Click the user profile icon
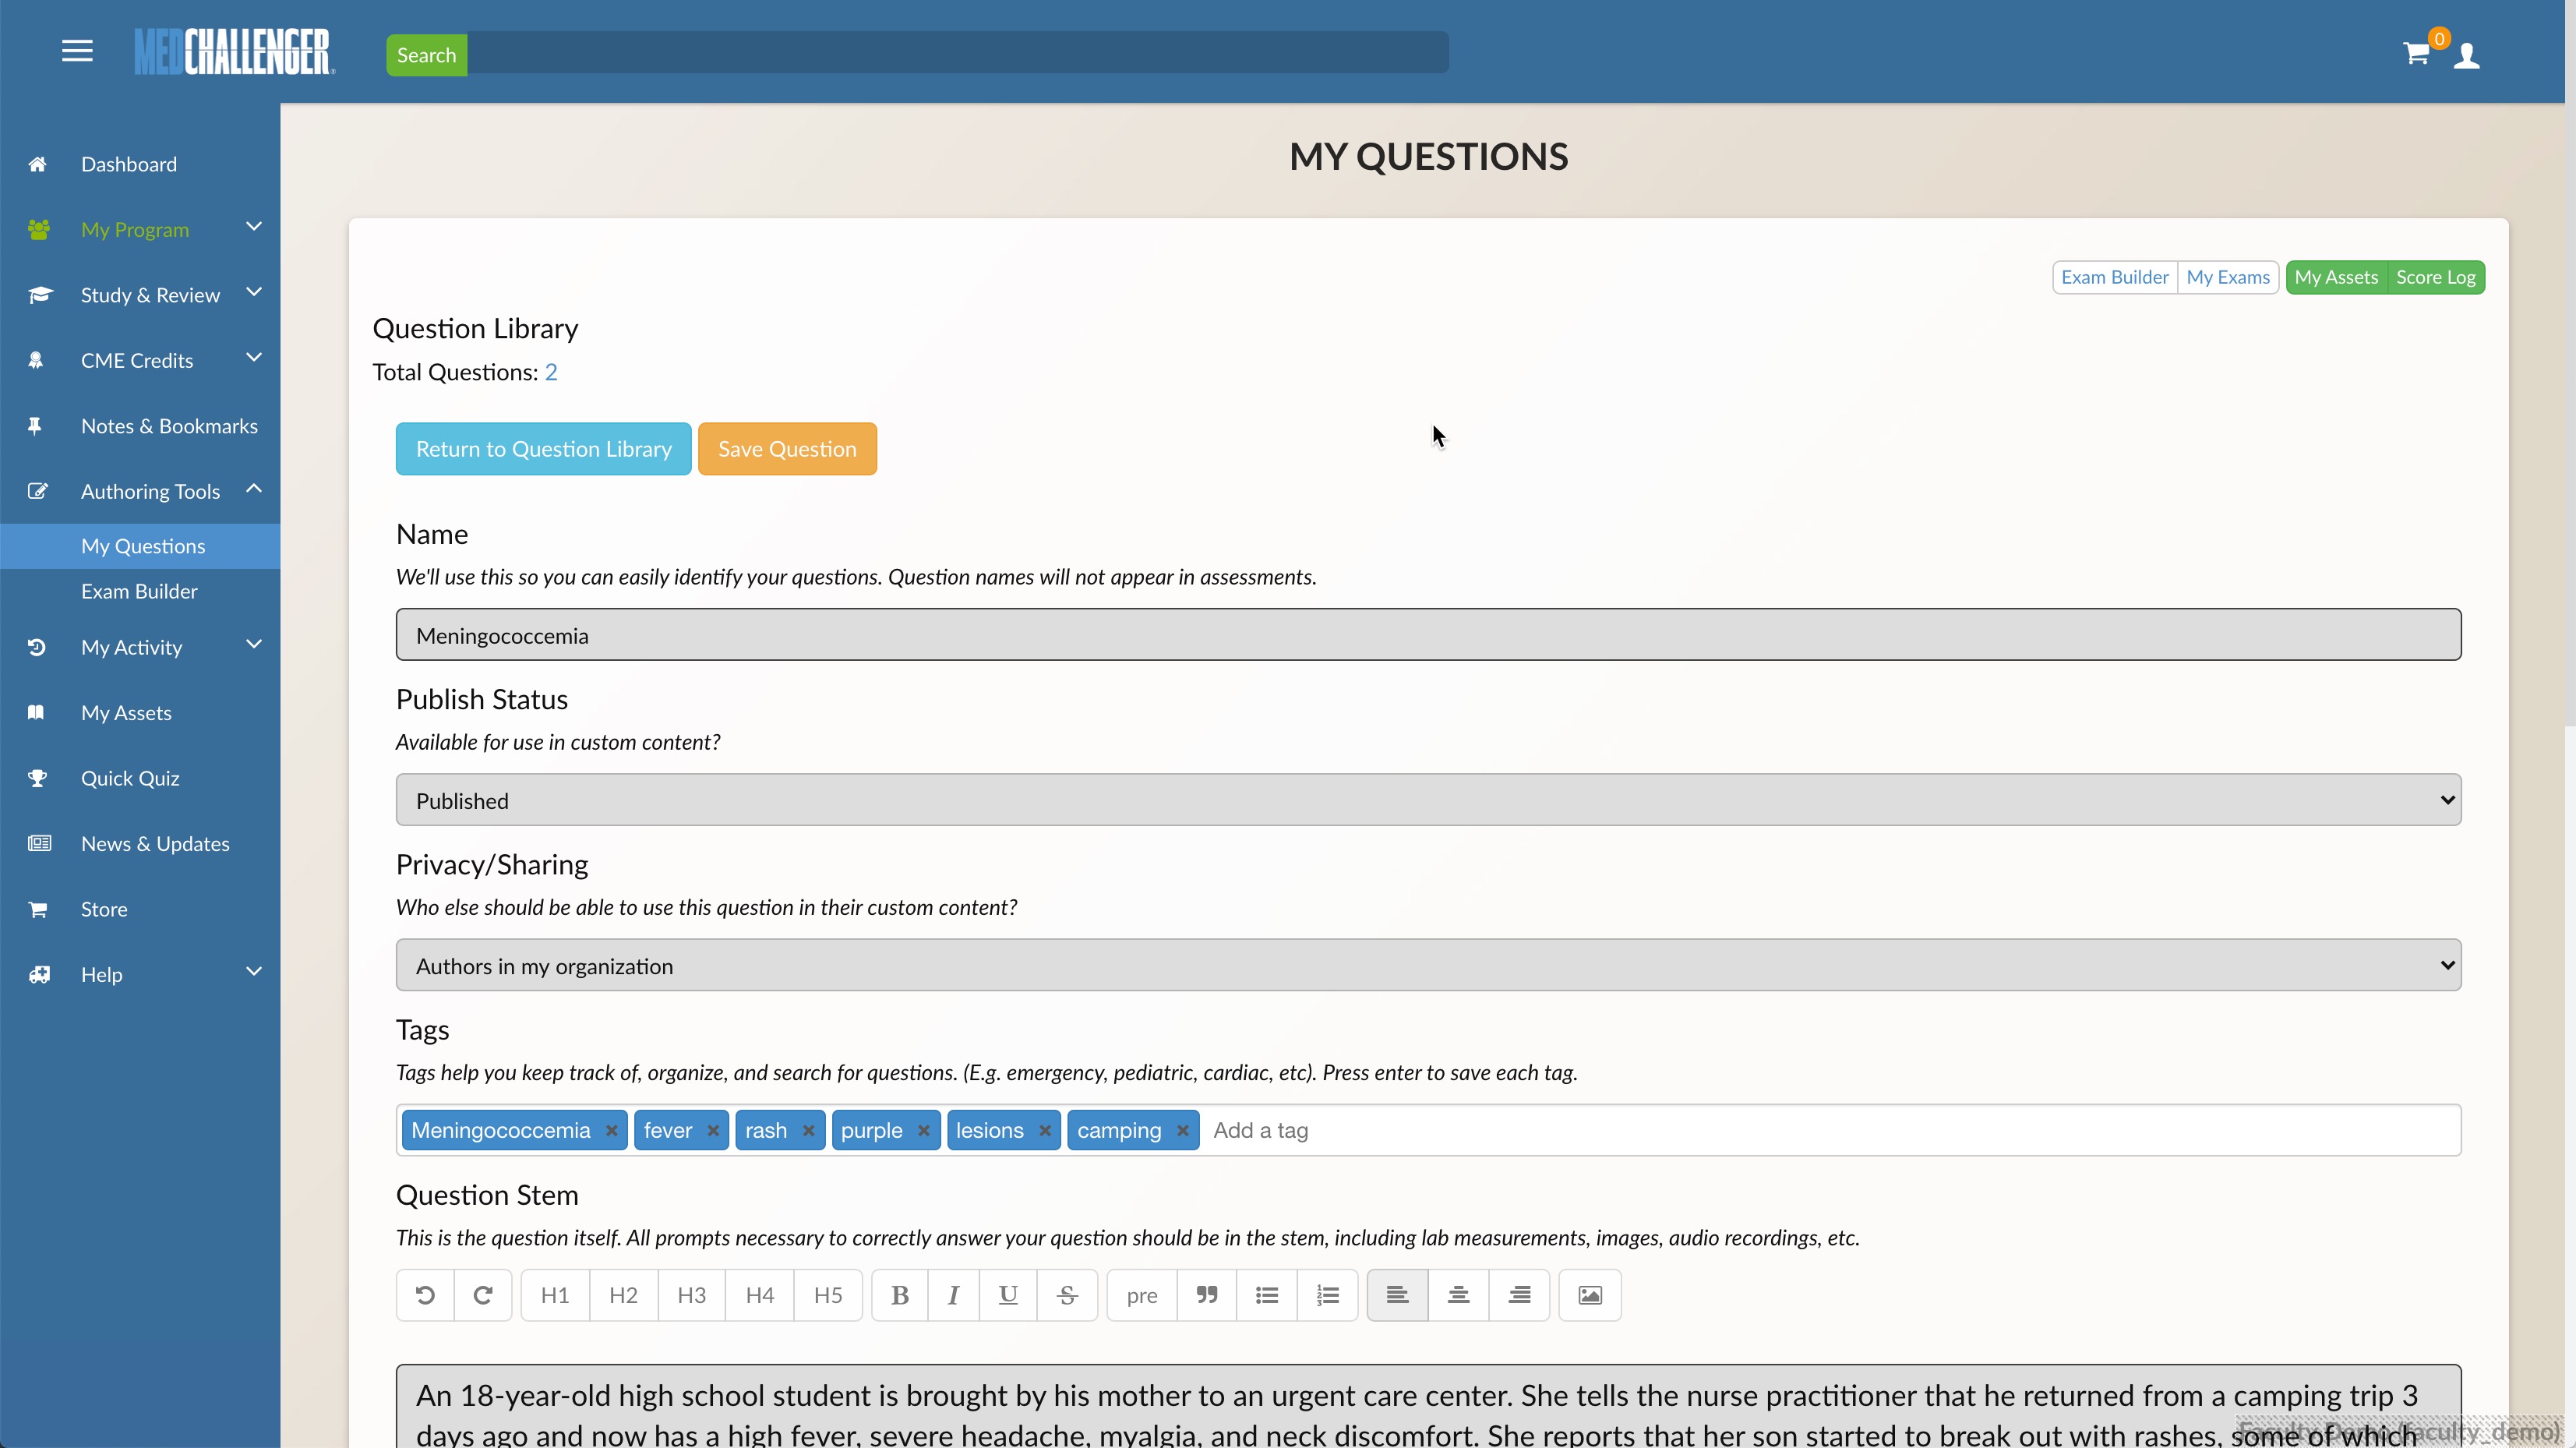This screenshot has width=2576, height=1448. 2467,55
